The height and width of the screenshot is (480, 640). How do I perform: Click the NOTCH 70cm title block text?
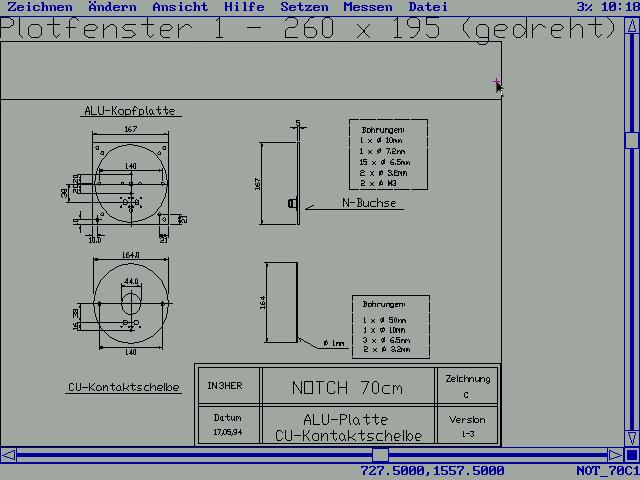pyautogui.click(x=347, y=387)
